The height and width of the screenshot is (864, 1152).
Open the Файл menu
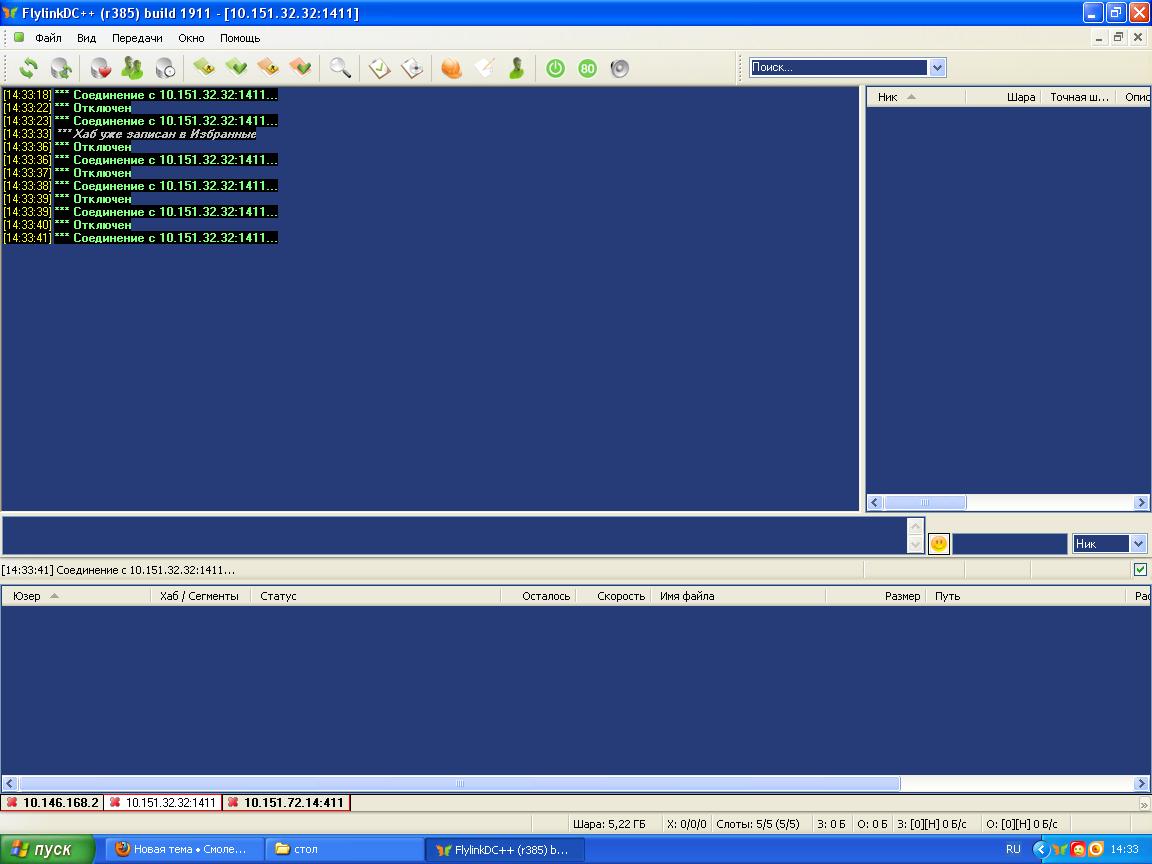click(x=48, y=38)
